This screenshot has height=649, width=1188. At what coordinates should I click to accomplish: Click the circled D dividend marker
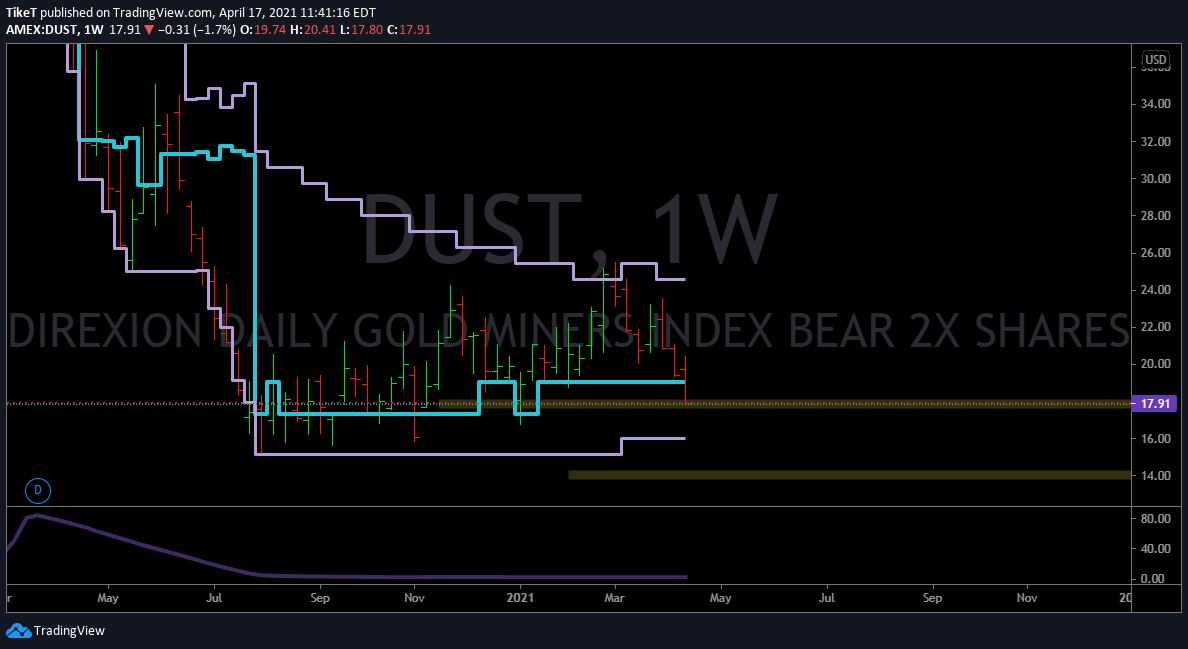click(38, 491)
